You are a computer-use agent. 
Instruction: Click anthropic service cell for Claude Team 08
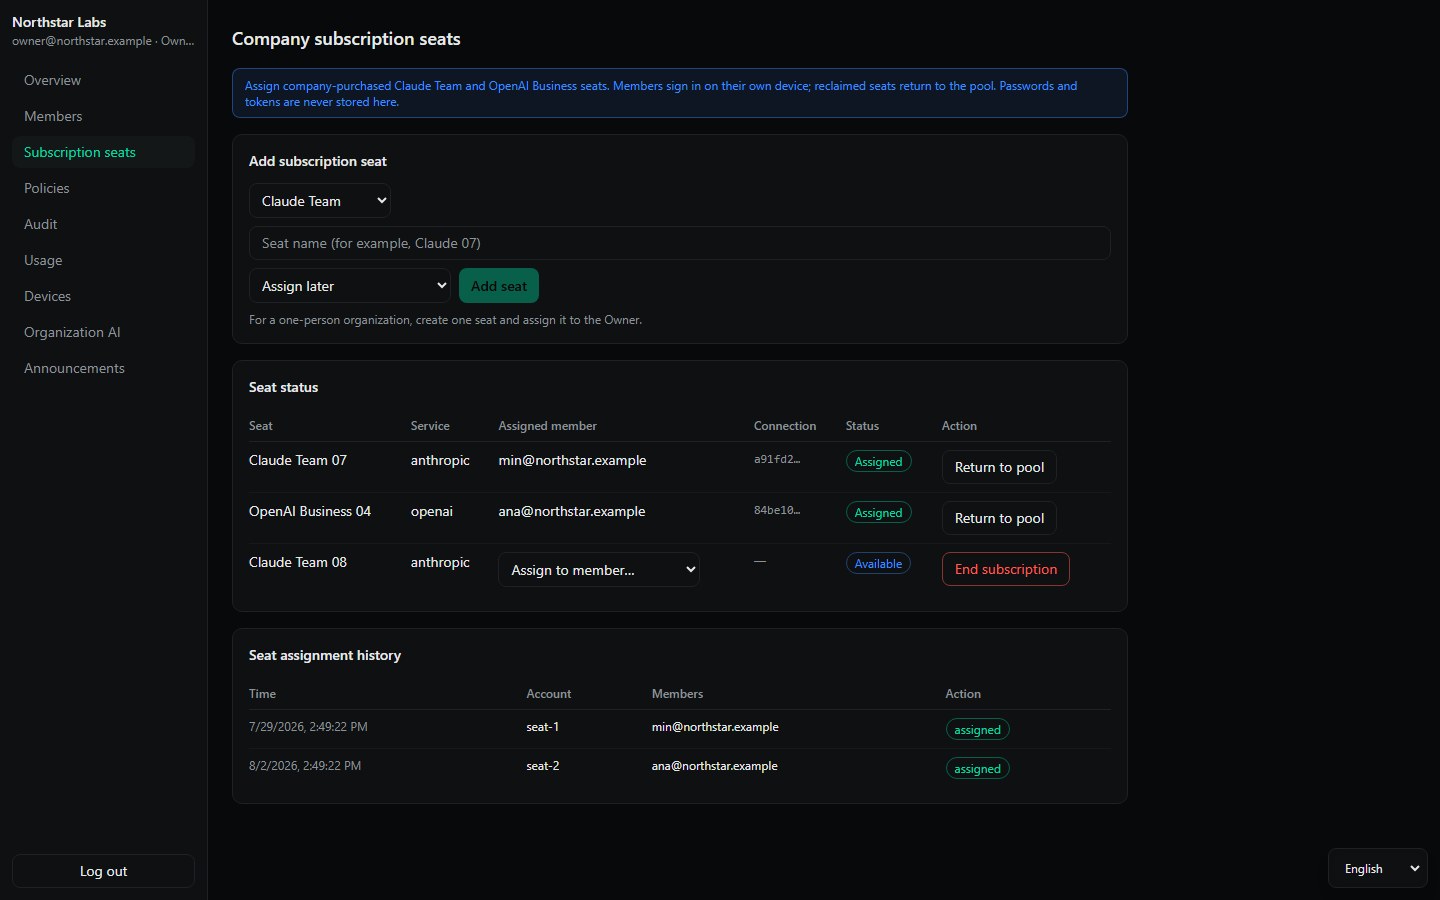440,562
